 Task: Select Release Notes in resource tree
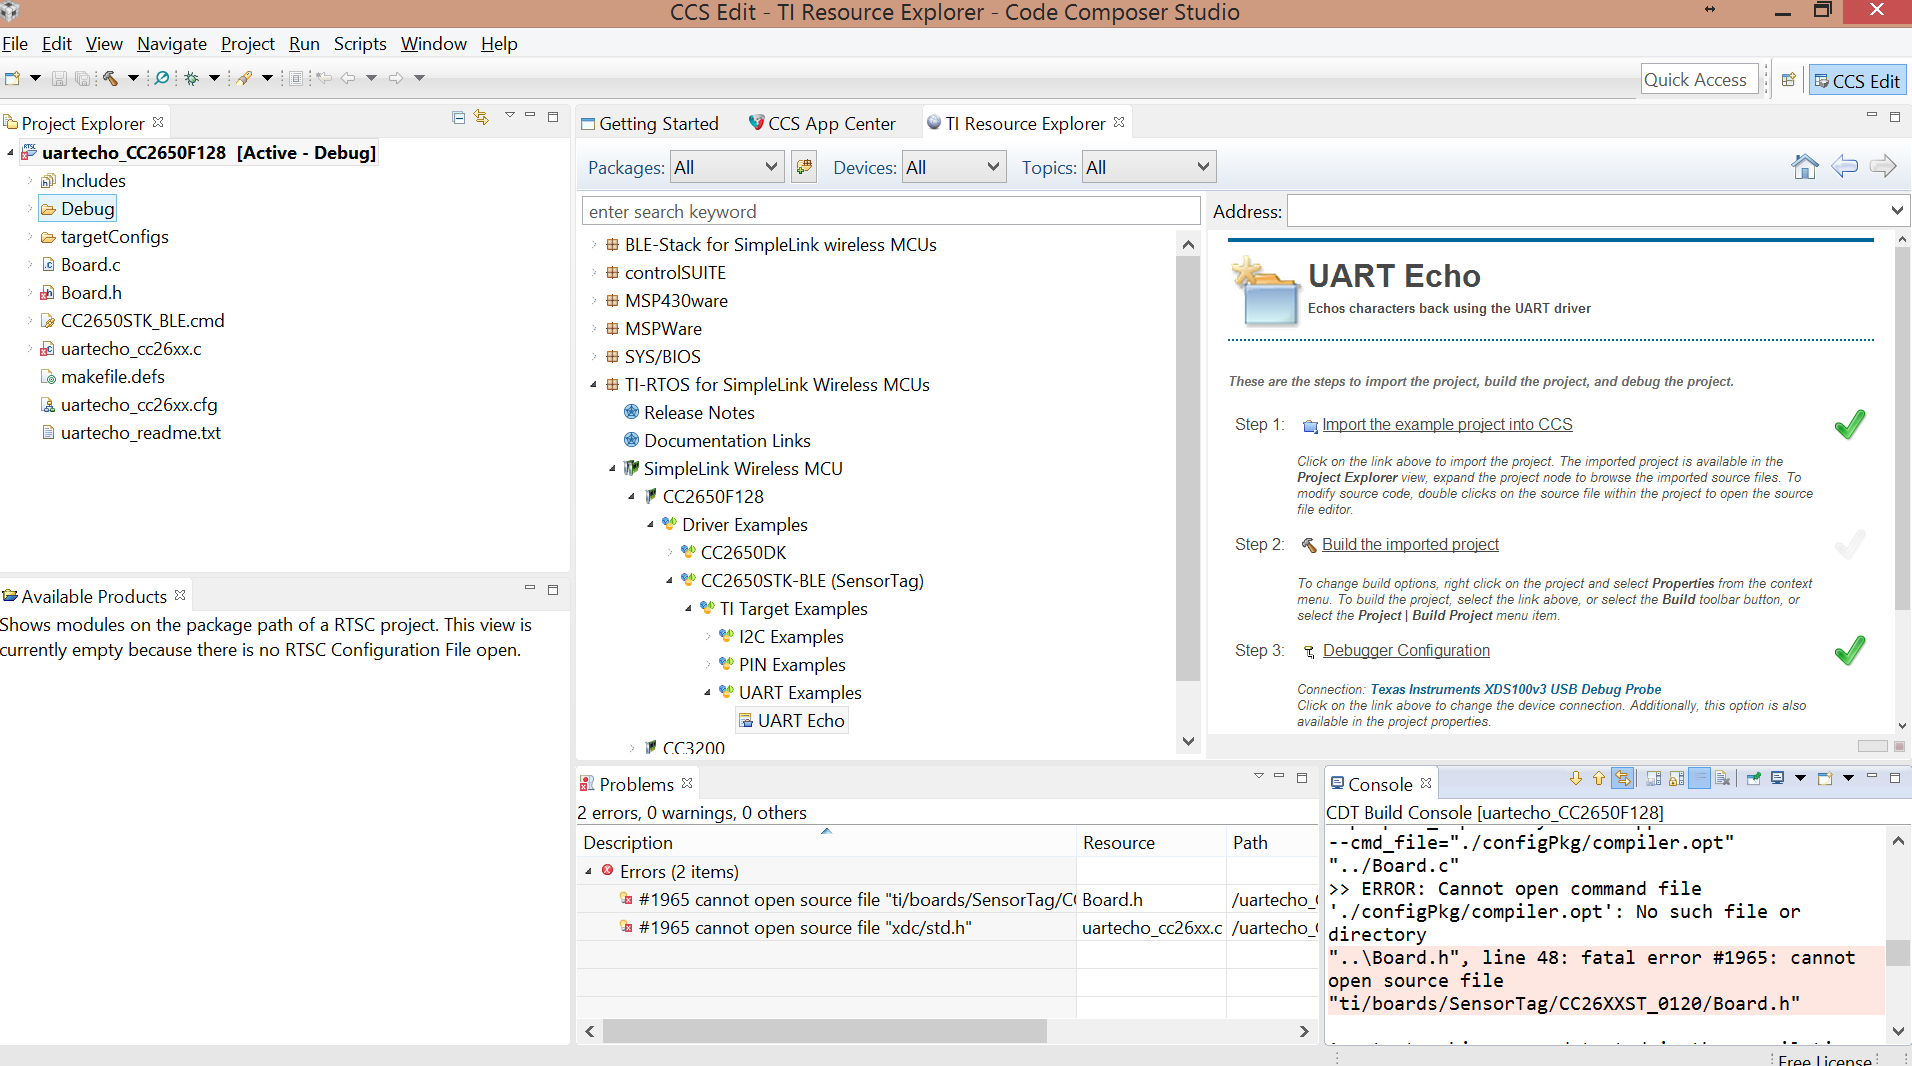point(689,412)
